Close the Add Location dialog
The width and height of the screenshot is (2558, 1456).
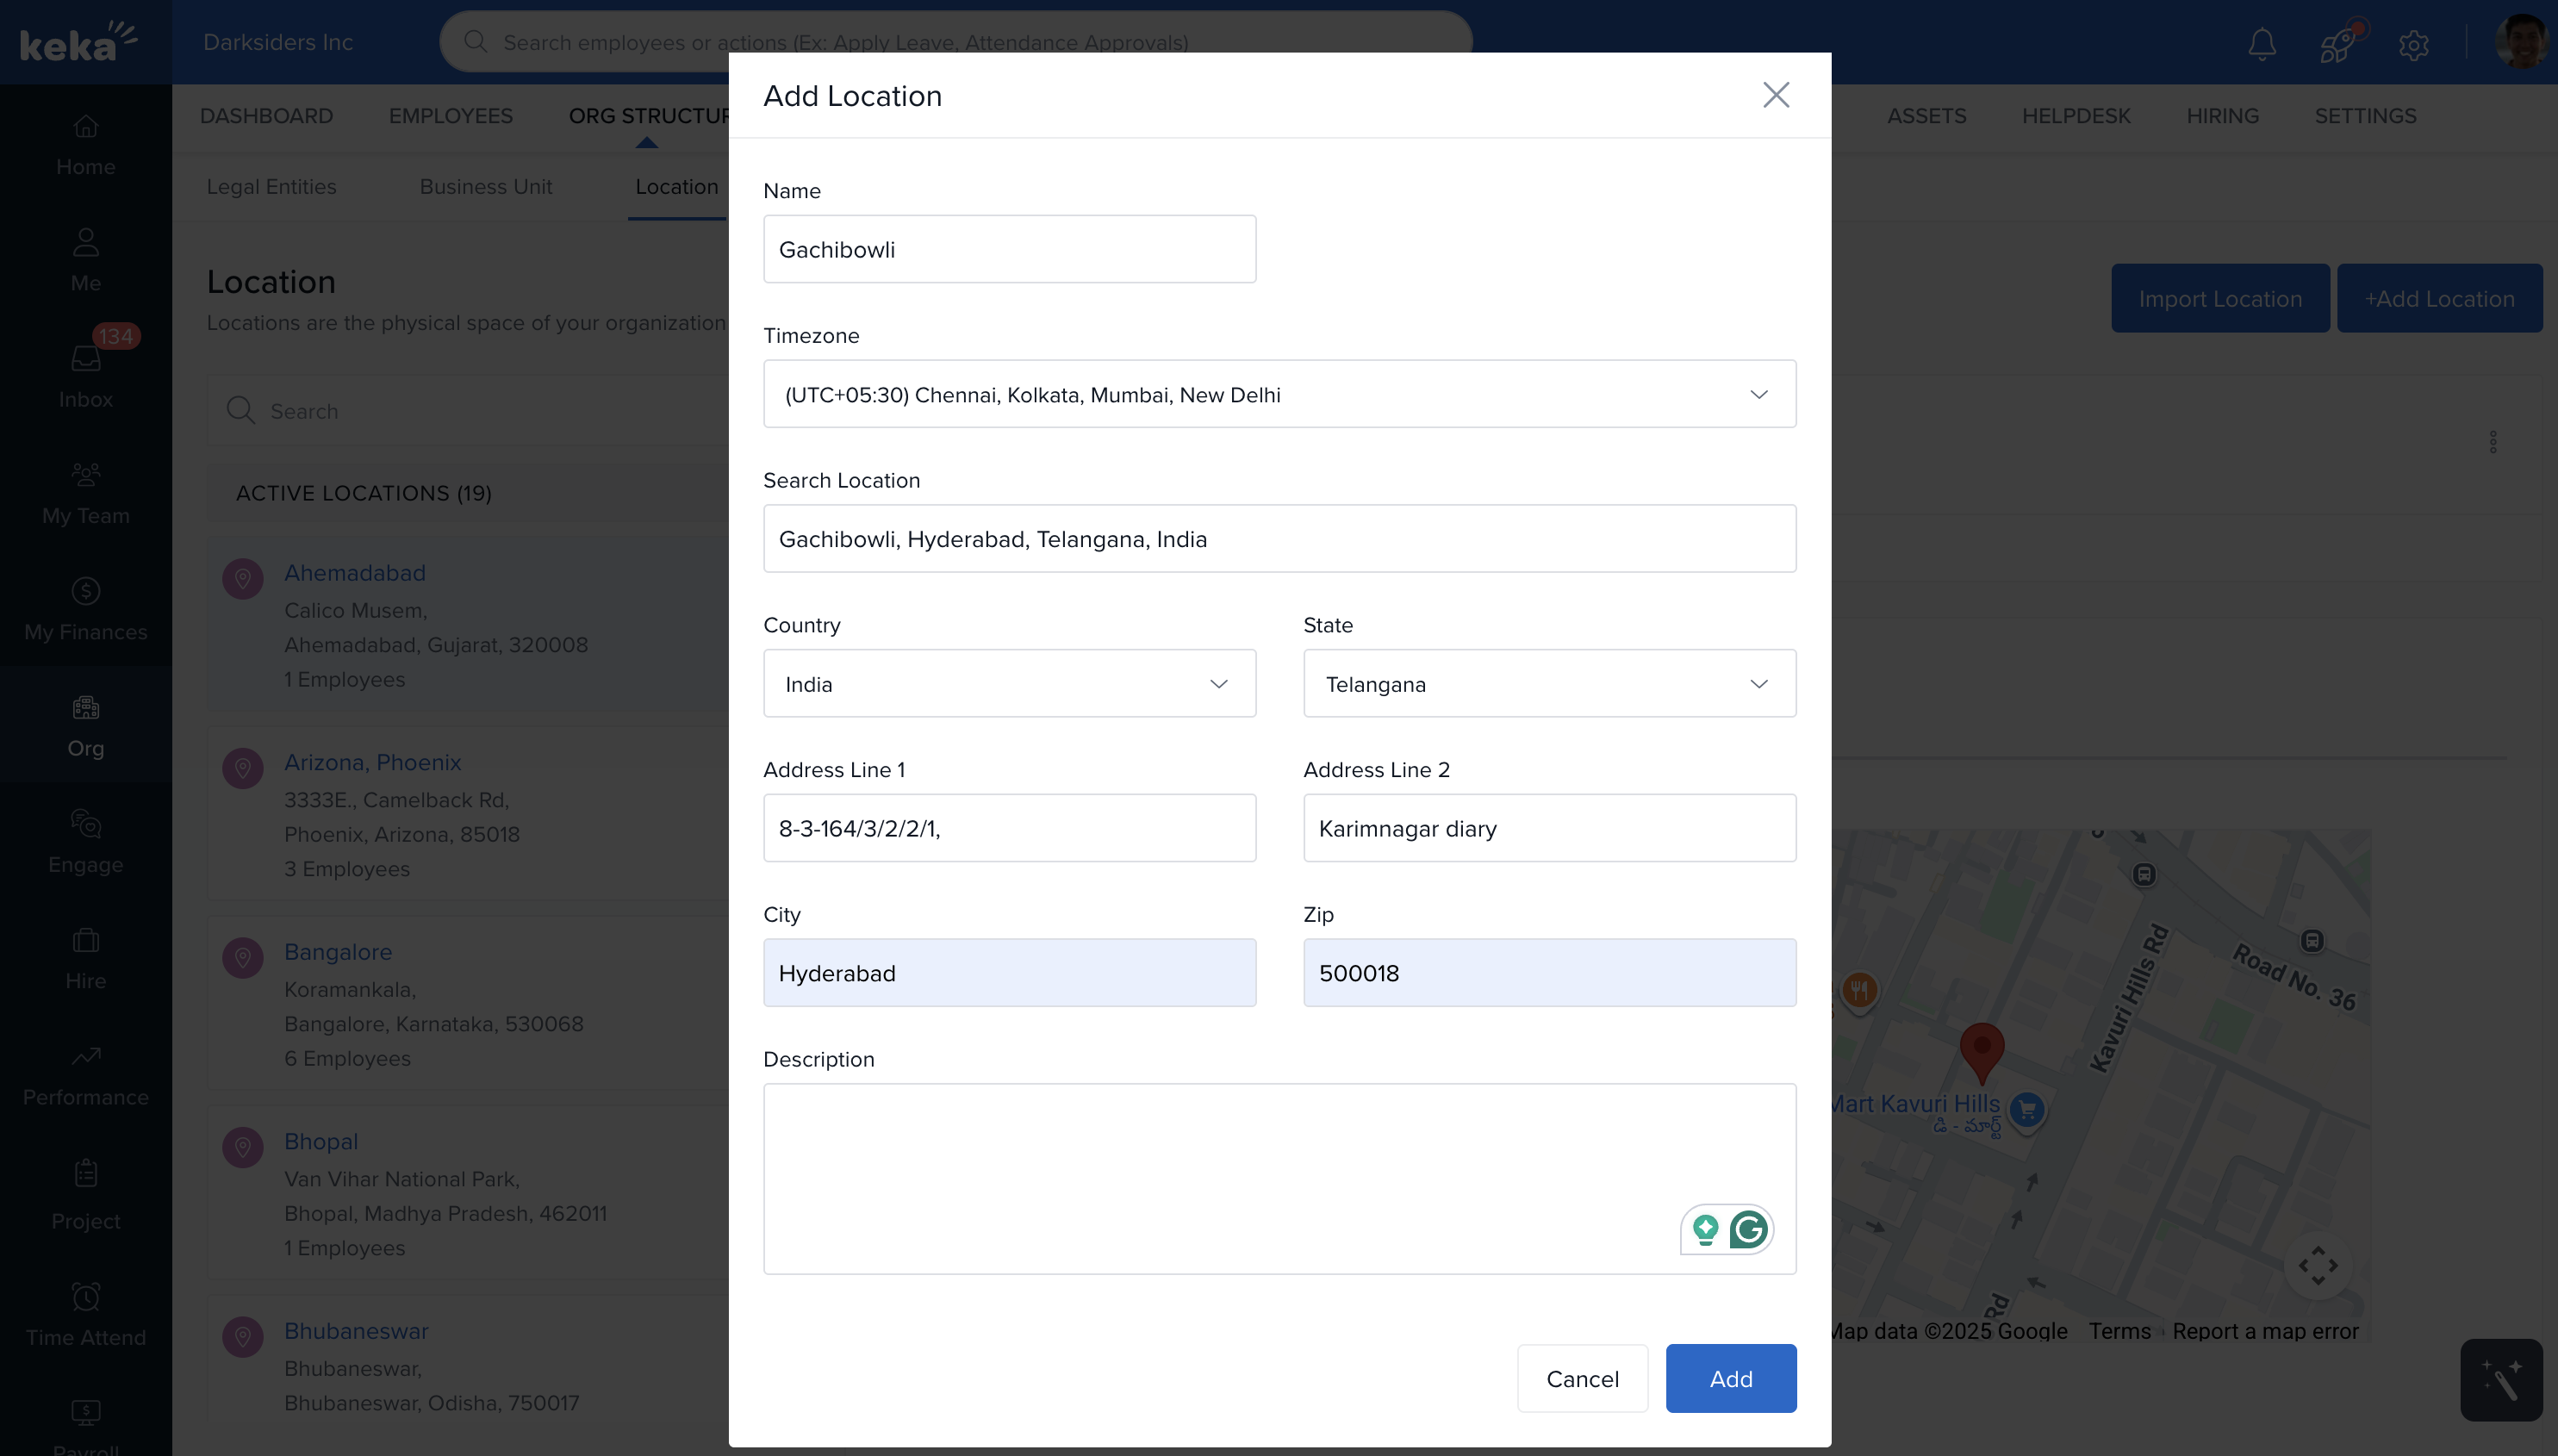coord(1776,95)
